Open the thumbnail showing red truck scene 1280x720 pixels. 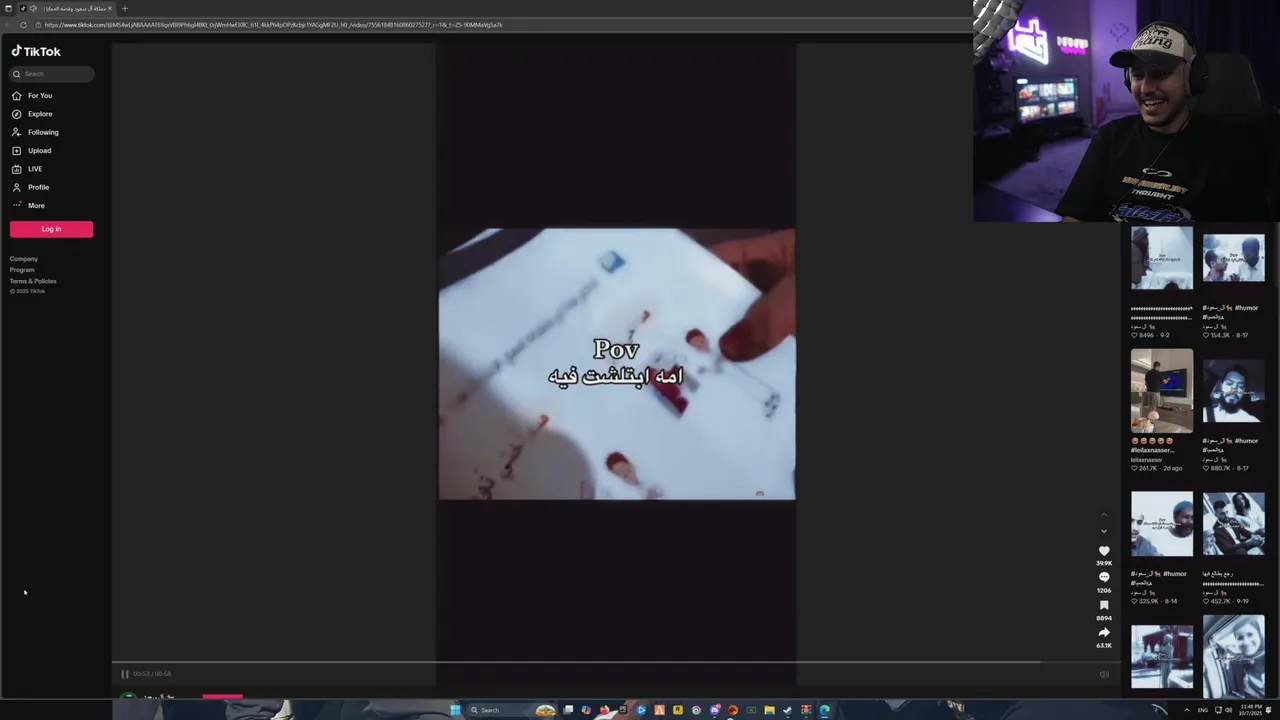pos(1162,656)
